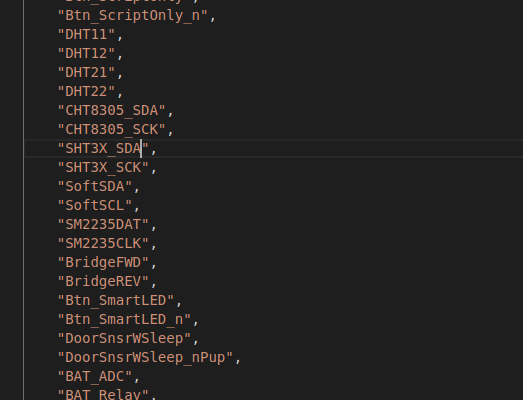Place cursor on "SHT3X_SCK" entry
This screenshot has width=523, height=400.
(x=103, y=168)
